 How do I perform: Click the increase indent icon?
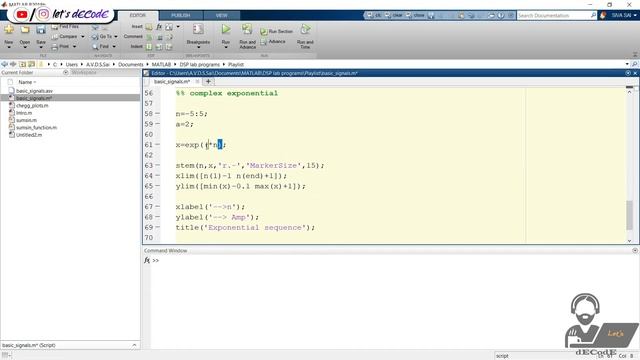click(x=159, y=47)
